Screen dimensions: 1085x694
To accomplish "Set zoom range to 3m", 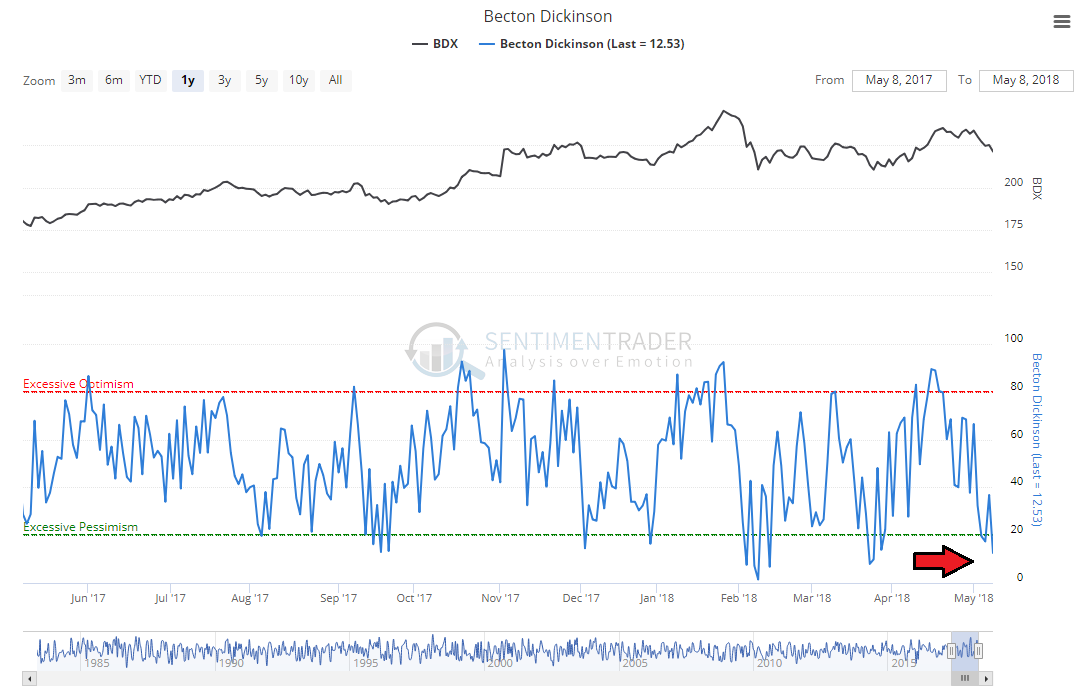I will (x=77, y=80).
